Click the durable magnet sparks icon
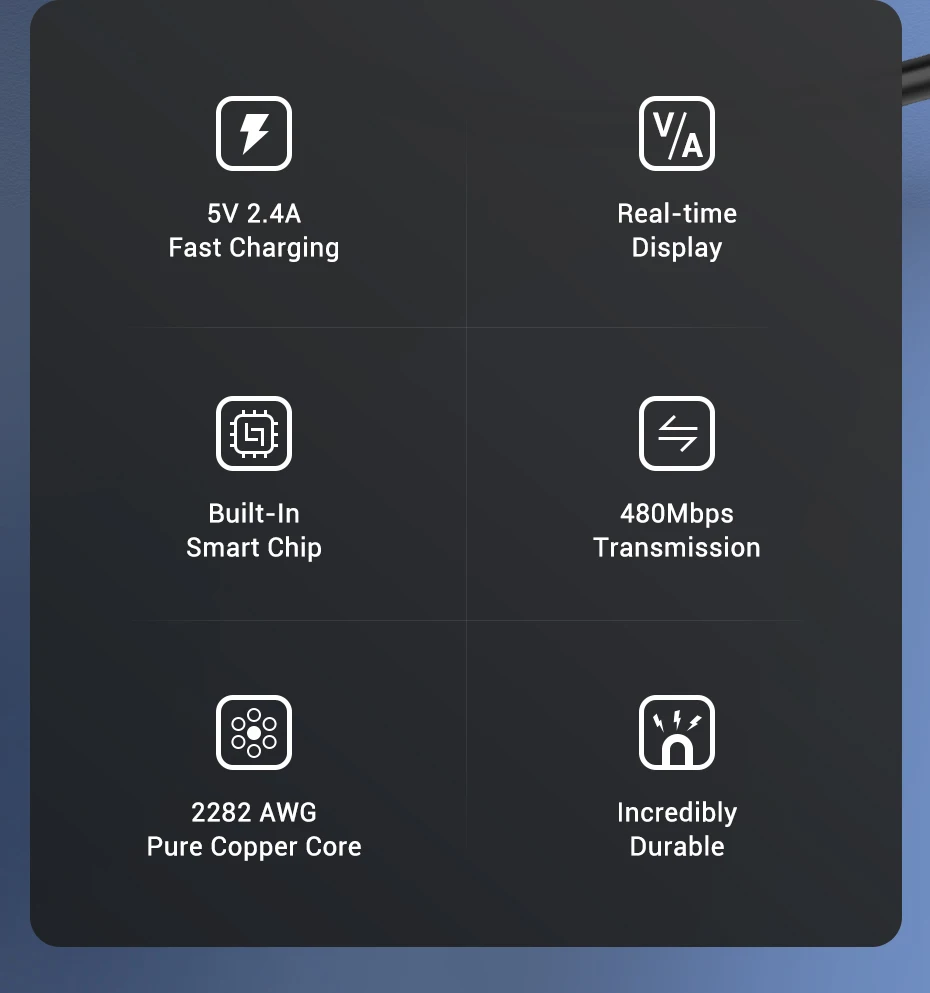The height and width of the screenshot is (993, 930). click(x=677, y=733)
